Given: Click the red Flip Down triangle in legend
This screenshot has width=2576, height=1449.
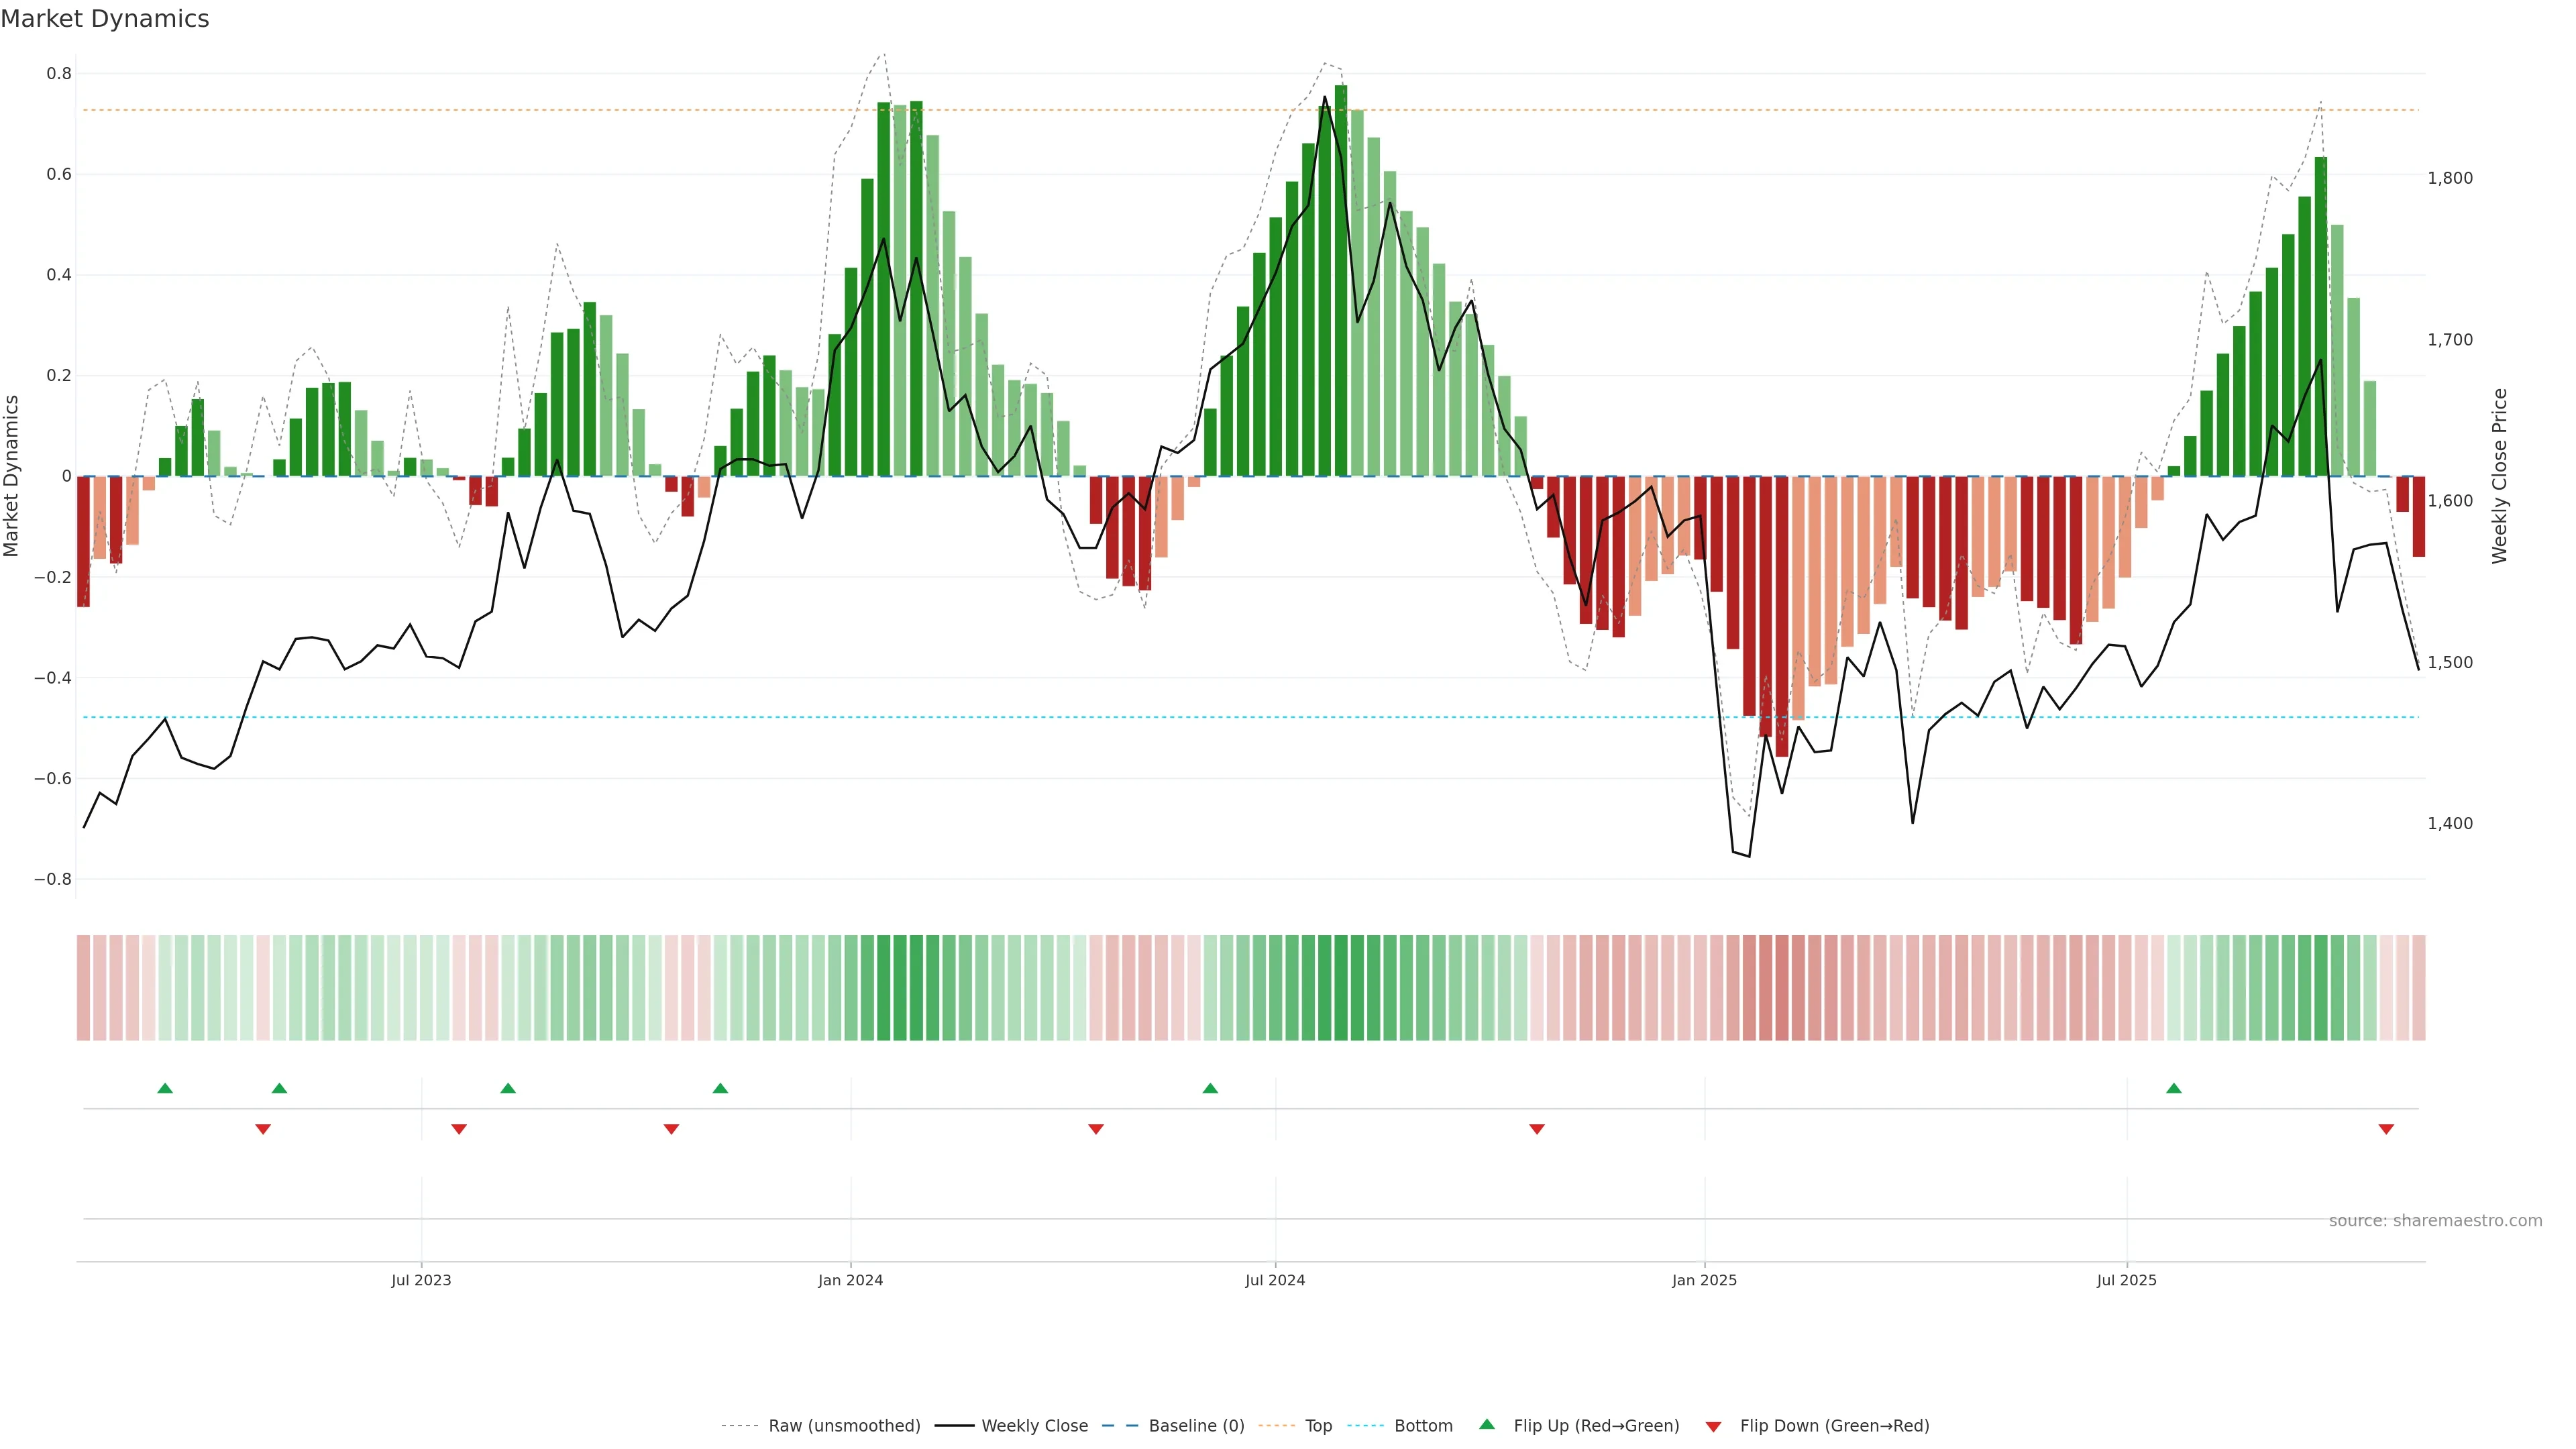Looking at the screenshot, I should (x=1713, y=1426).
